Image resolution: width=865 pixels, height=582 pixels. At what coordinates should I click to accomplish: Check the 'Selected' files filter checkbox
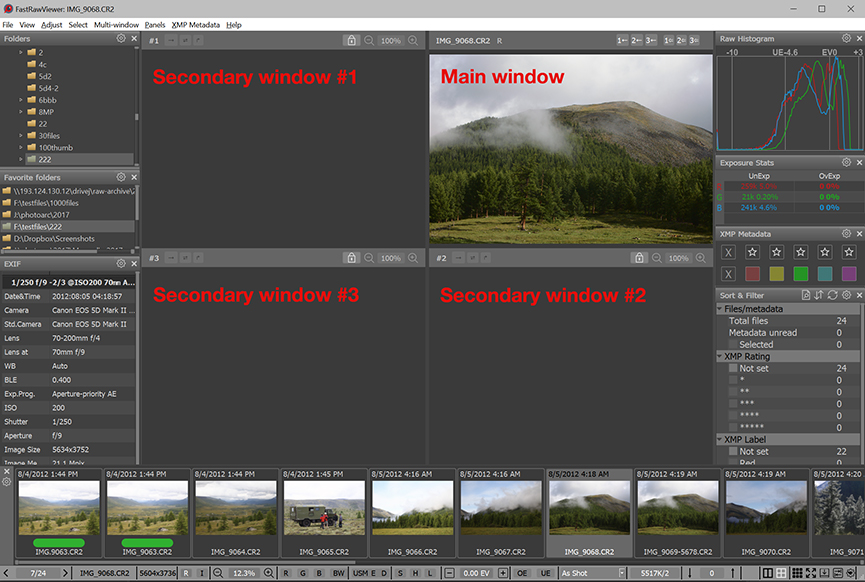[x=733, y=344]
